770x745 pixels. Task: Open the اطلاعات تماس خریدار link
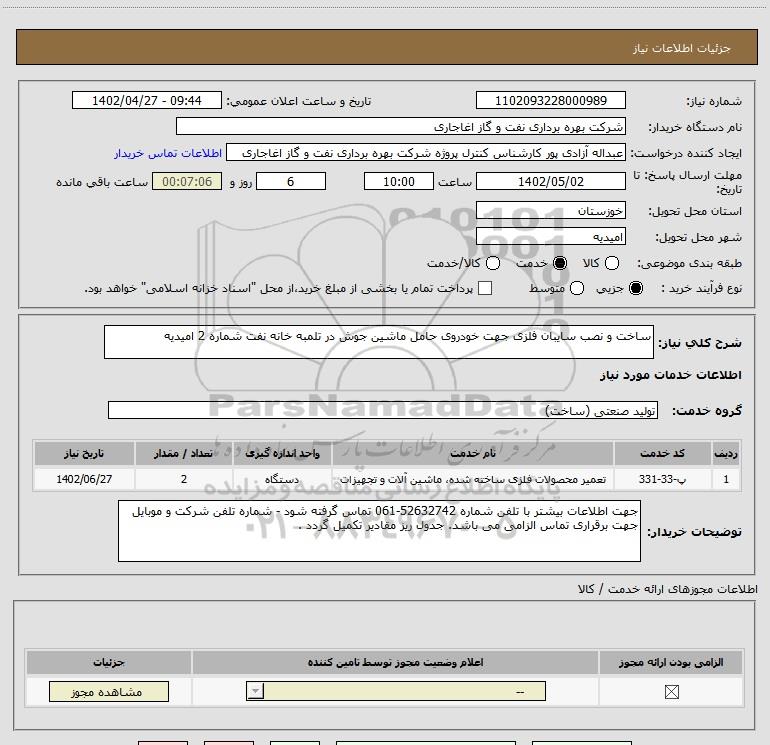click(168, 153)
